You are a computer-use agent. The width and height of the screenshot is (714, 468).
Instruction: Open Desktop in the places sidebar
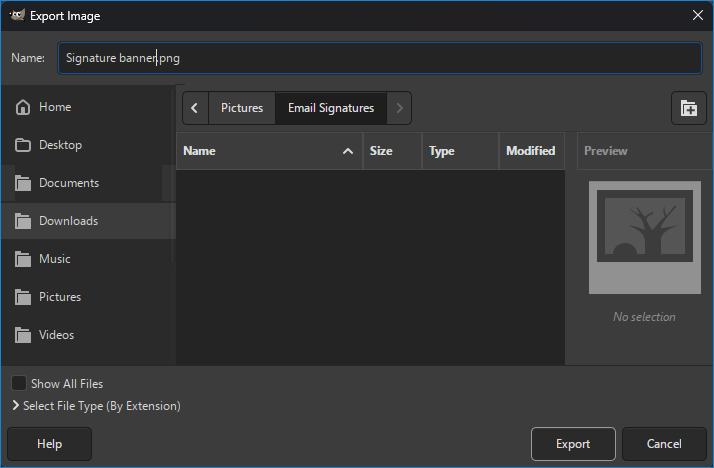[88, 145]
